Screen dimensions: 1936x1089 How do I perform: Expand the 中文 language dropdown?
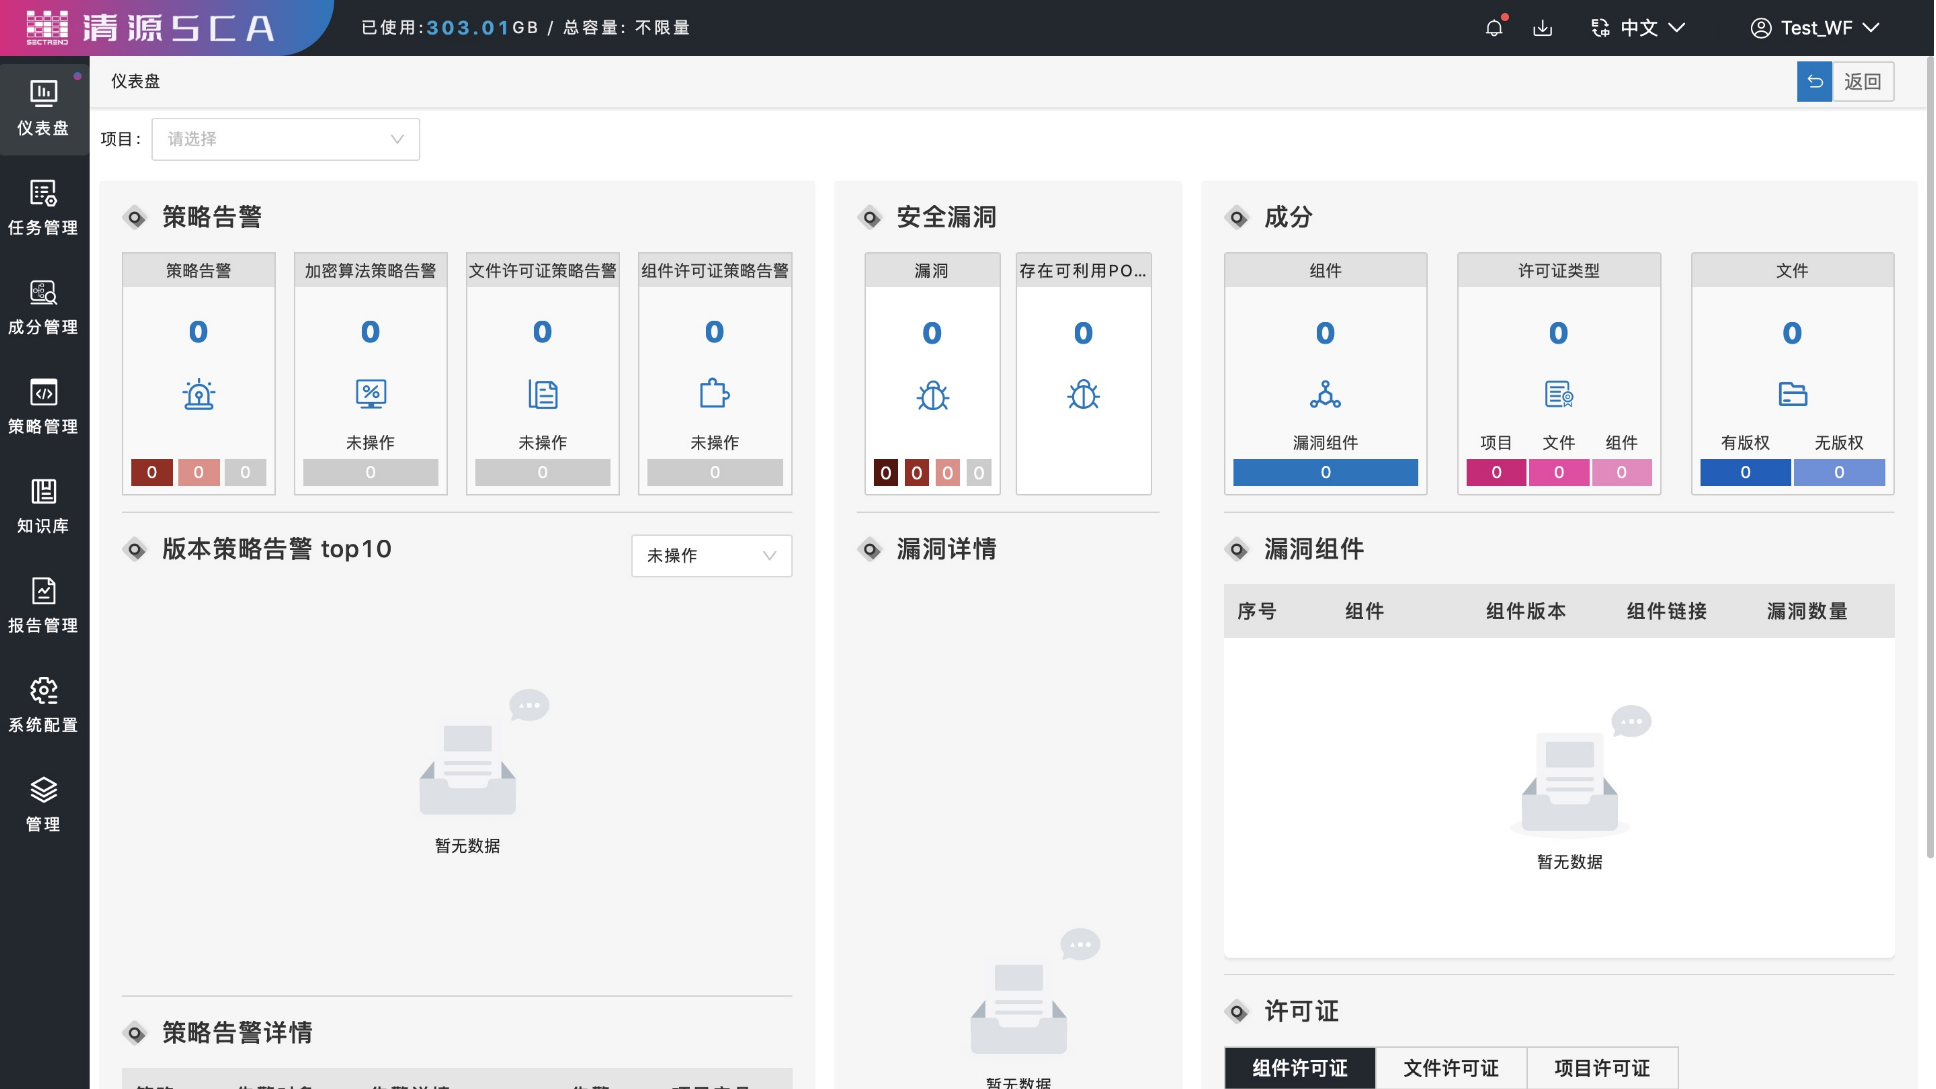(1638, 28)
